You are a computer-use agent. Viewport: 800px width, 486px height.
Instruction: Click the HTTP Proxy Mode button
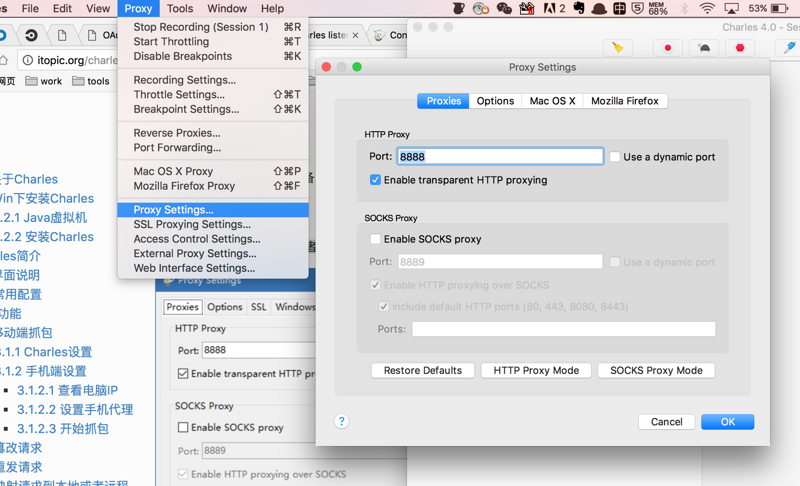coord(536,370)
